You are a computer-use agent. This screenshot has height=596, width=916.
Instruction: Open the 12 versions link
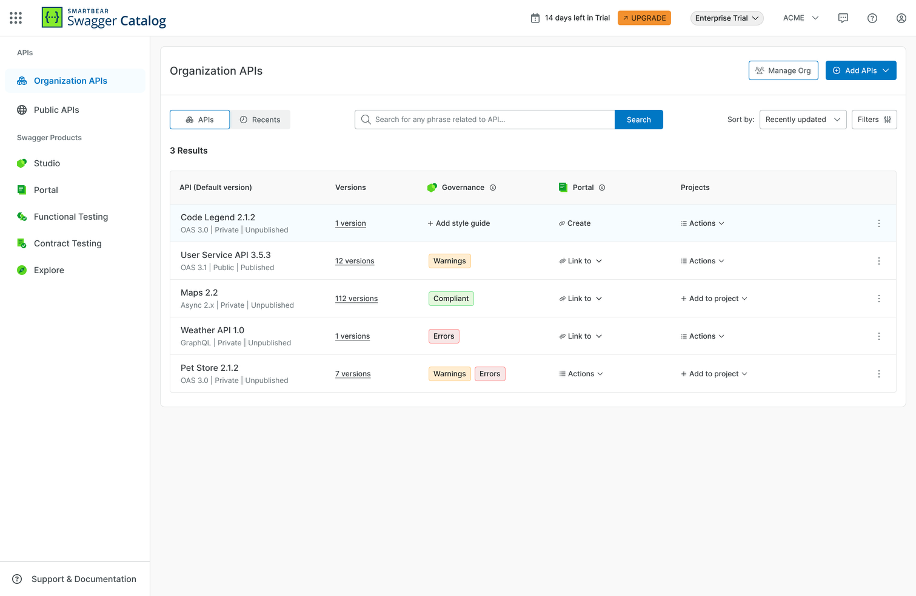pyautogui.click(x=355, y=261)
